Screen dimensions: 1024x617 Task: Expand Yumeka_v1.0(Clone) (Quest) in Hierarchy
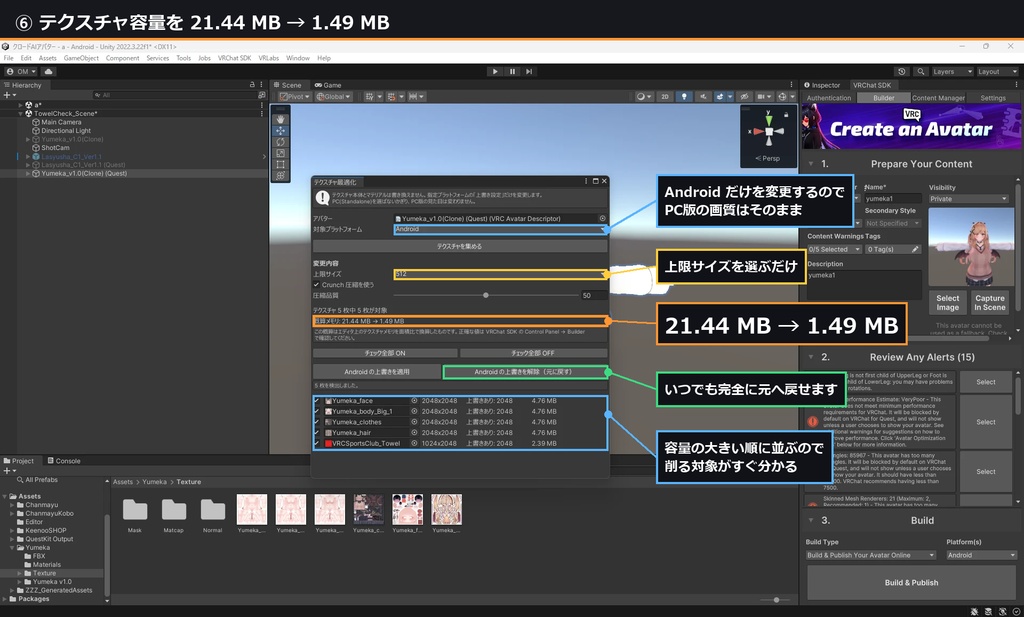tap(27, 173)
